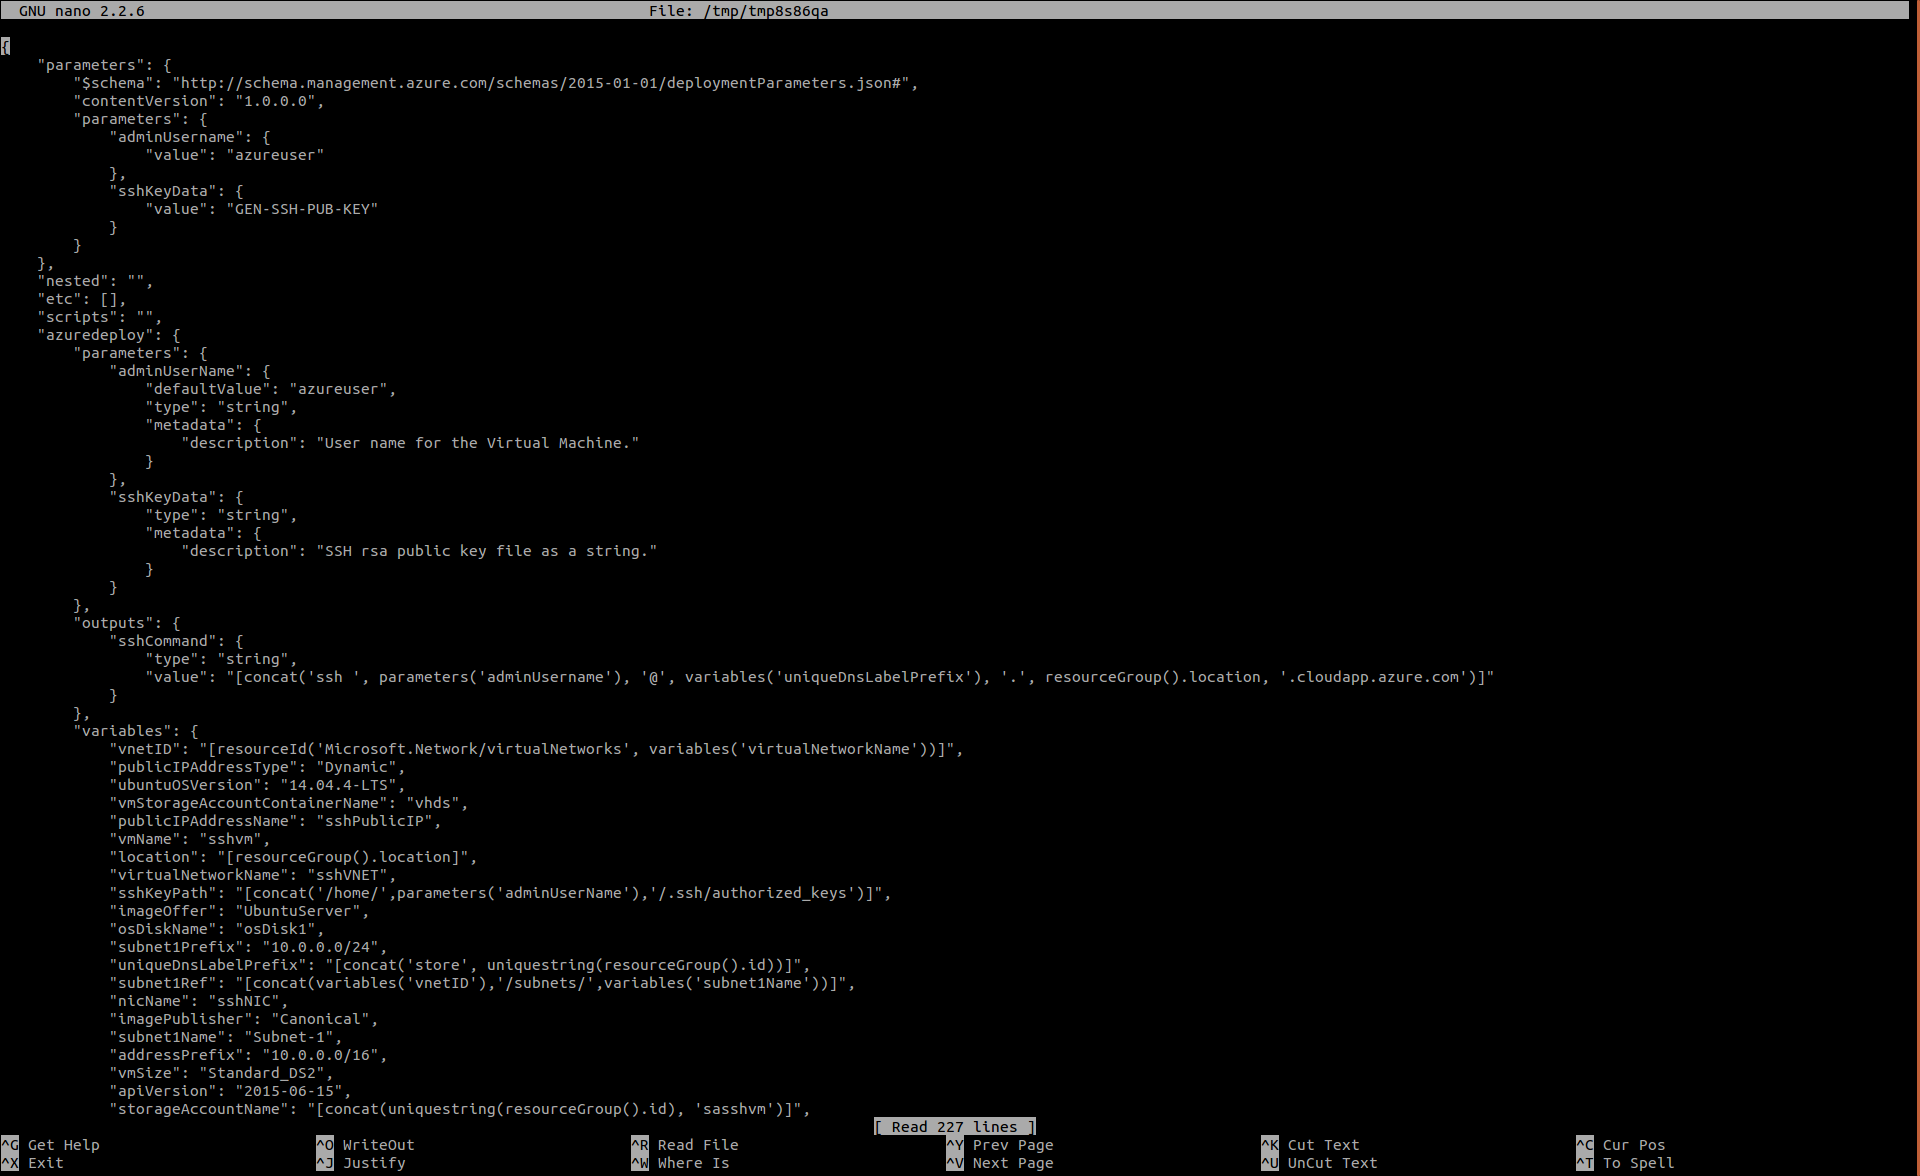Place cursor on the "sshCommand" output key
This screenshot has height=1176, width=1920.
click(x=163, y=641)
